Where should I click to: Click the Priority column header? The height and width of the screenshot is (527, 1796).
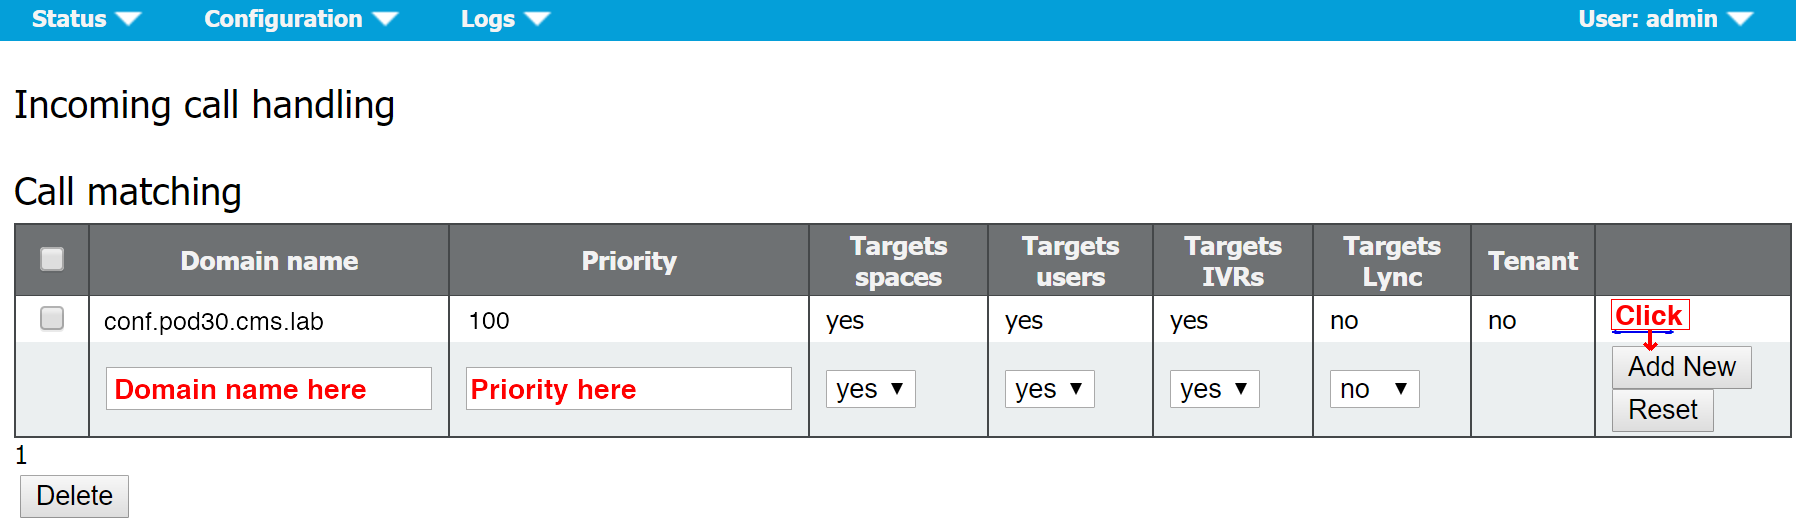(x=629, y=261)
